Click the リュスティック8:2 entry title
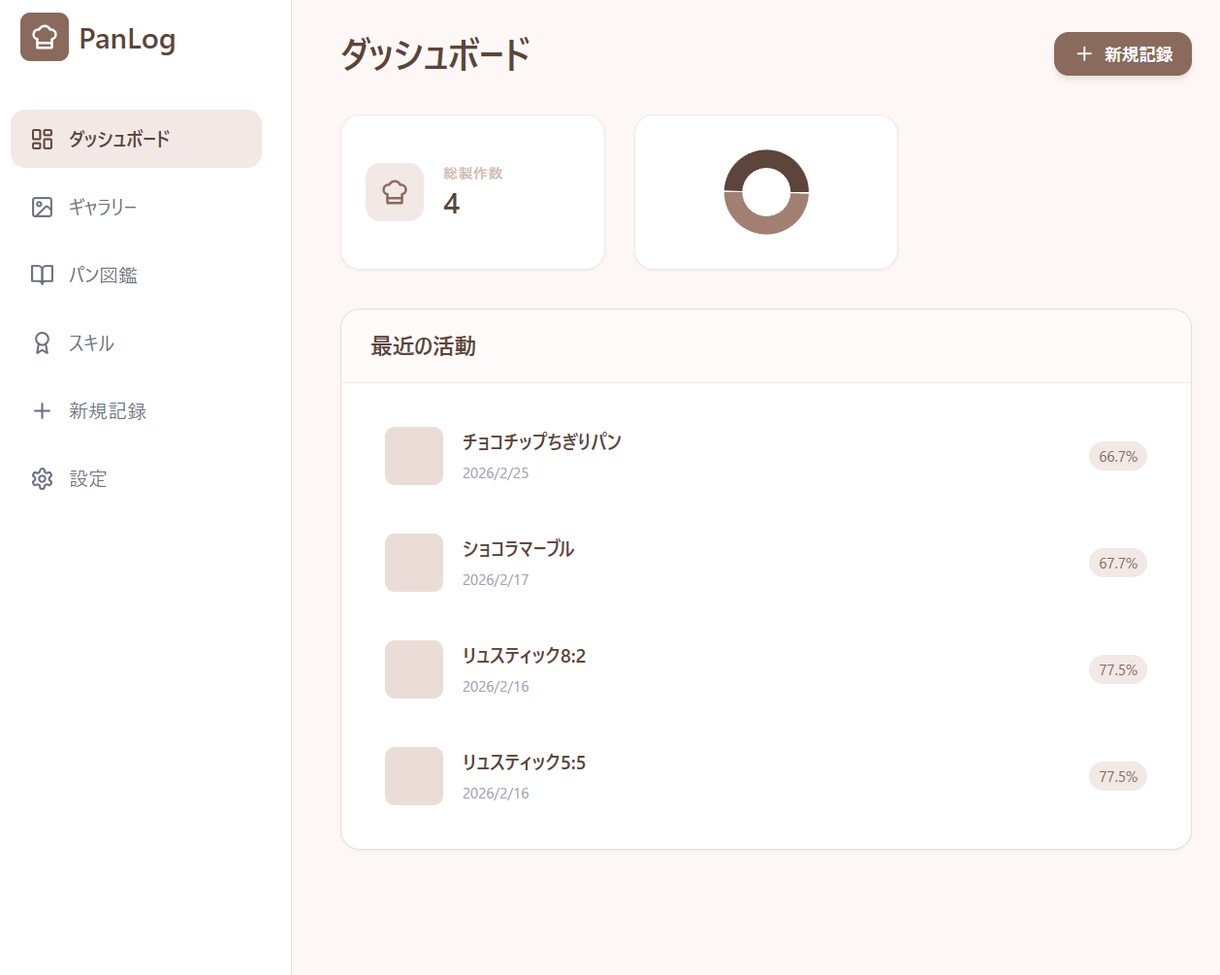This screenshot has width=1220, height=975. tap(524, 656)
